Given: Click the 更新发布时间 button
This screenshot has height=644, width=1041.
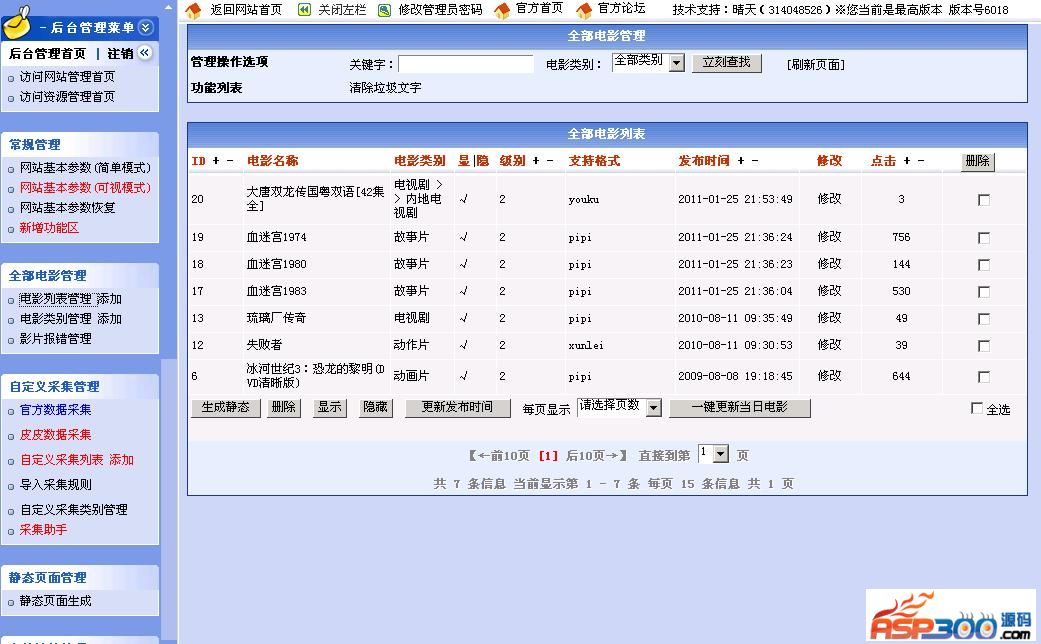Looking at the screenshot, I should click(457, 408).
